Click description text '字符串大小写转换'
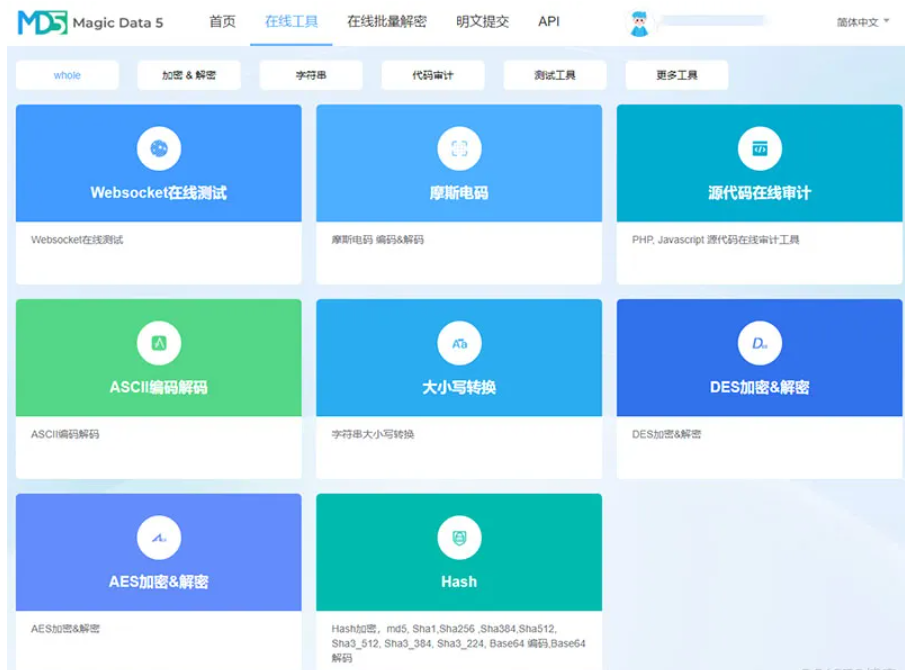 pyautogui.click(x=373, y=434)
